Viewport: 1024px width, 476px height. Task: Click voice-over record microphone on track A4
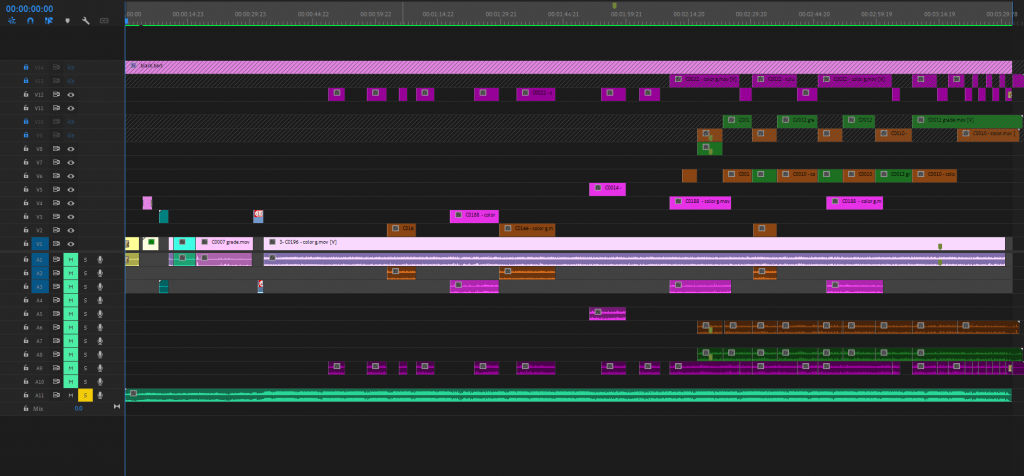click(100, 300)
